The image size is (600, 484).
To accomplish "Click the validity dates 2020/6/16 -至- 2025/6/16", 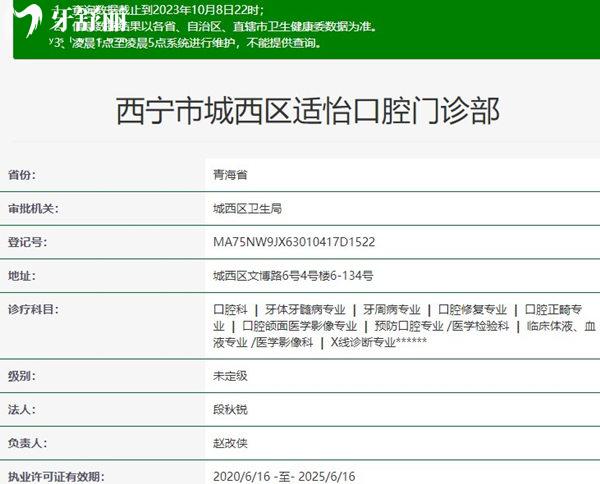I will [x=284, y=477].
